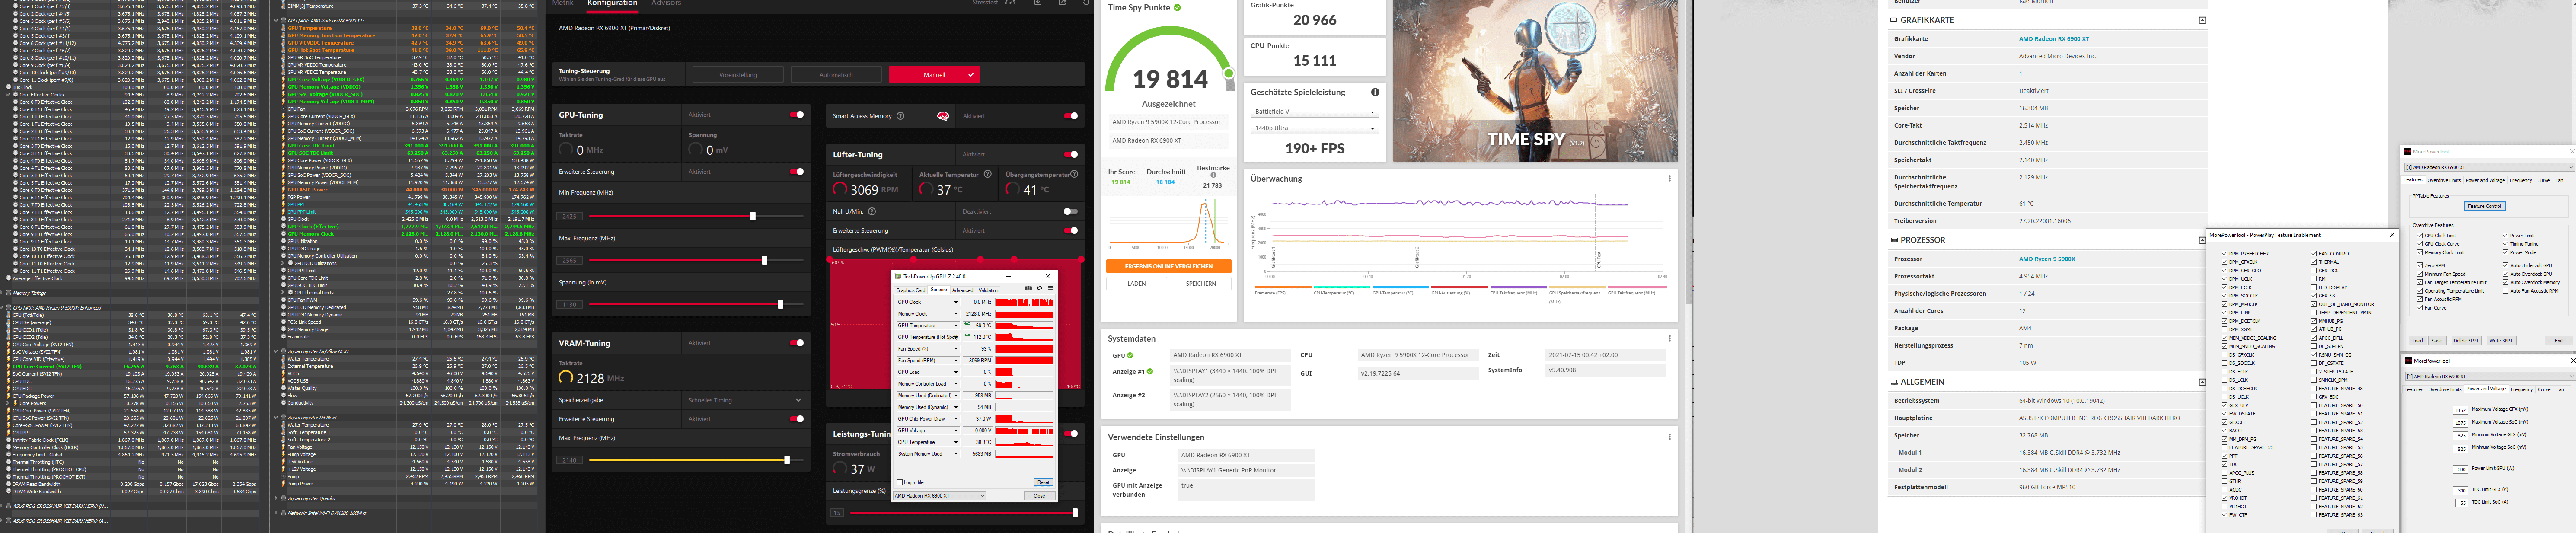
Task: Toggle the Power Limit overdrive checkbox
Action: (2506, 236)
